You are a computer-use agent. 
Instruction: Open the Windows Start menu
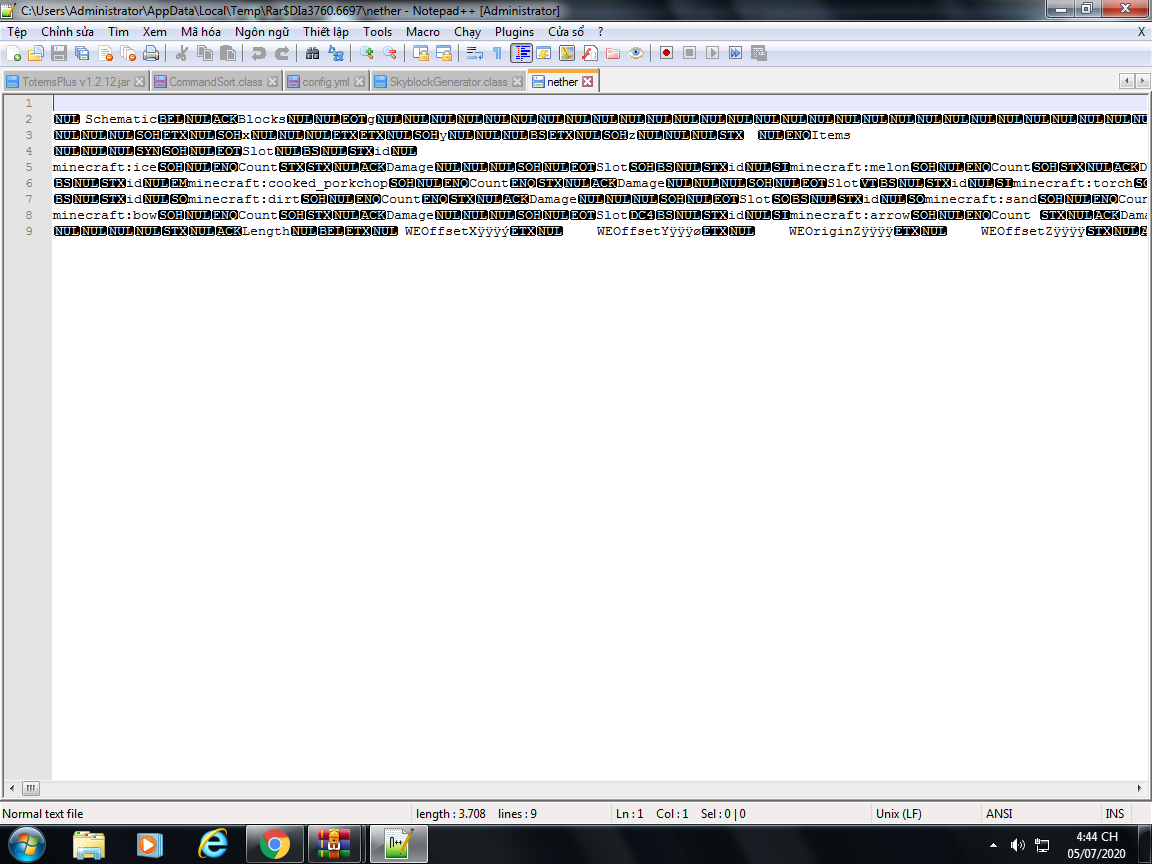tap(27, 843)
